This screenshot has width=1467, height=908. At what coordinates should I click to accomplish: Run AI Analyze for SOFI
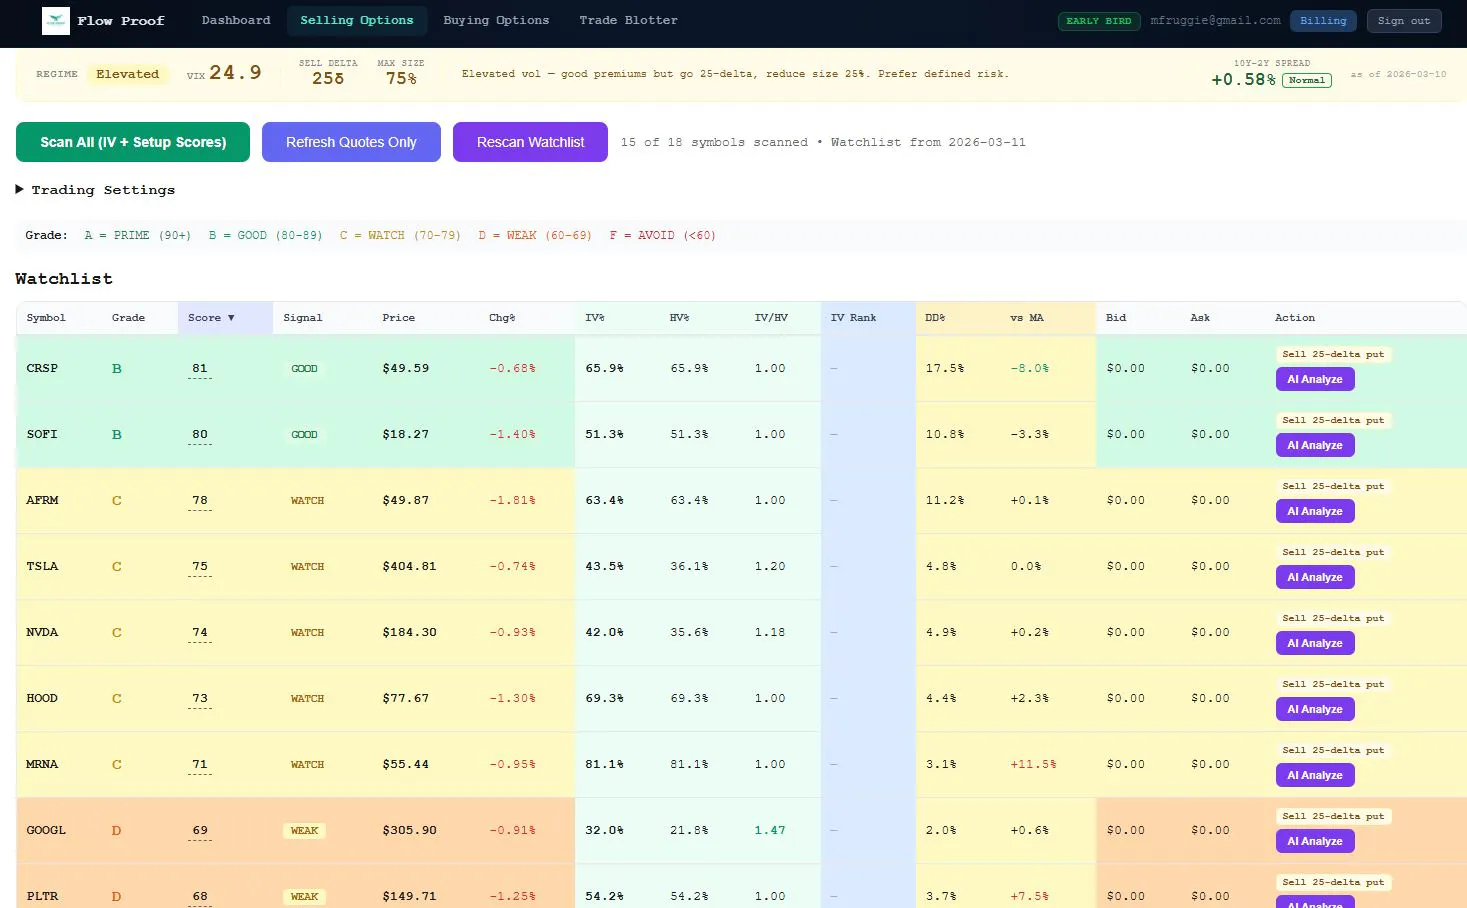[x=1315, y=445]
